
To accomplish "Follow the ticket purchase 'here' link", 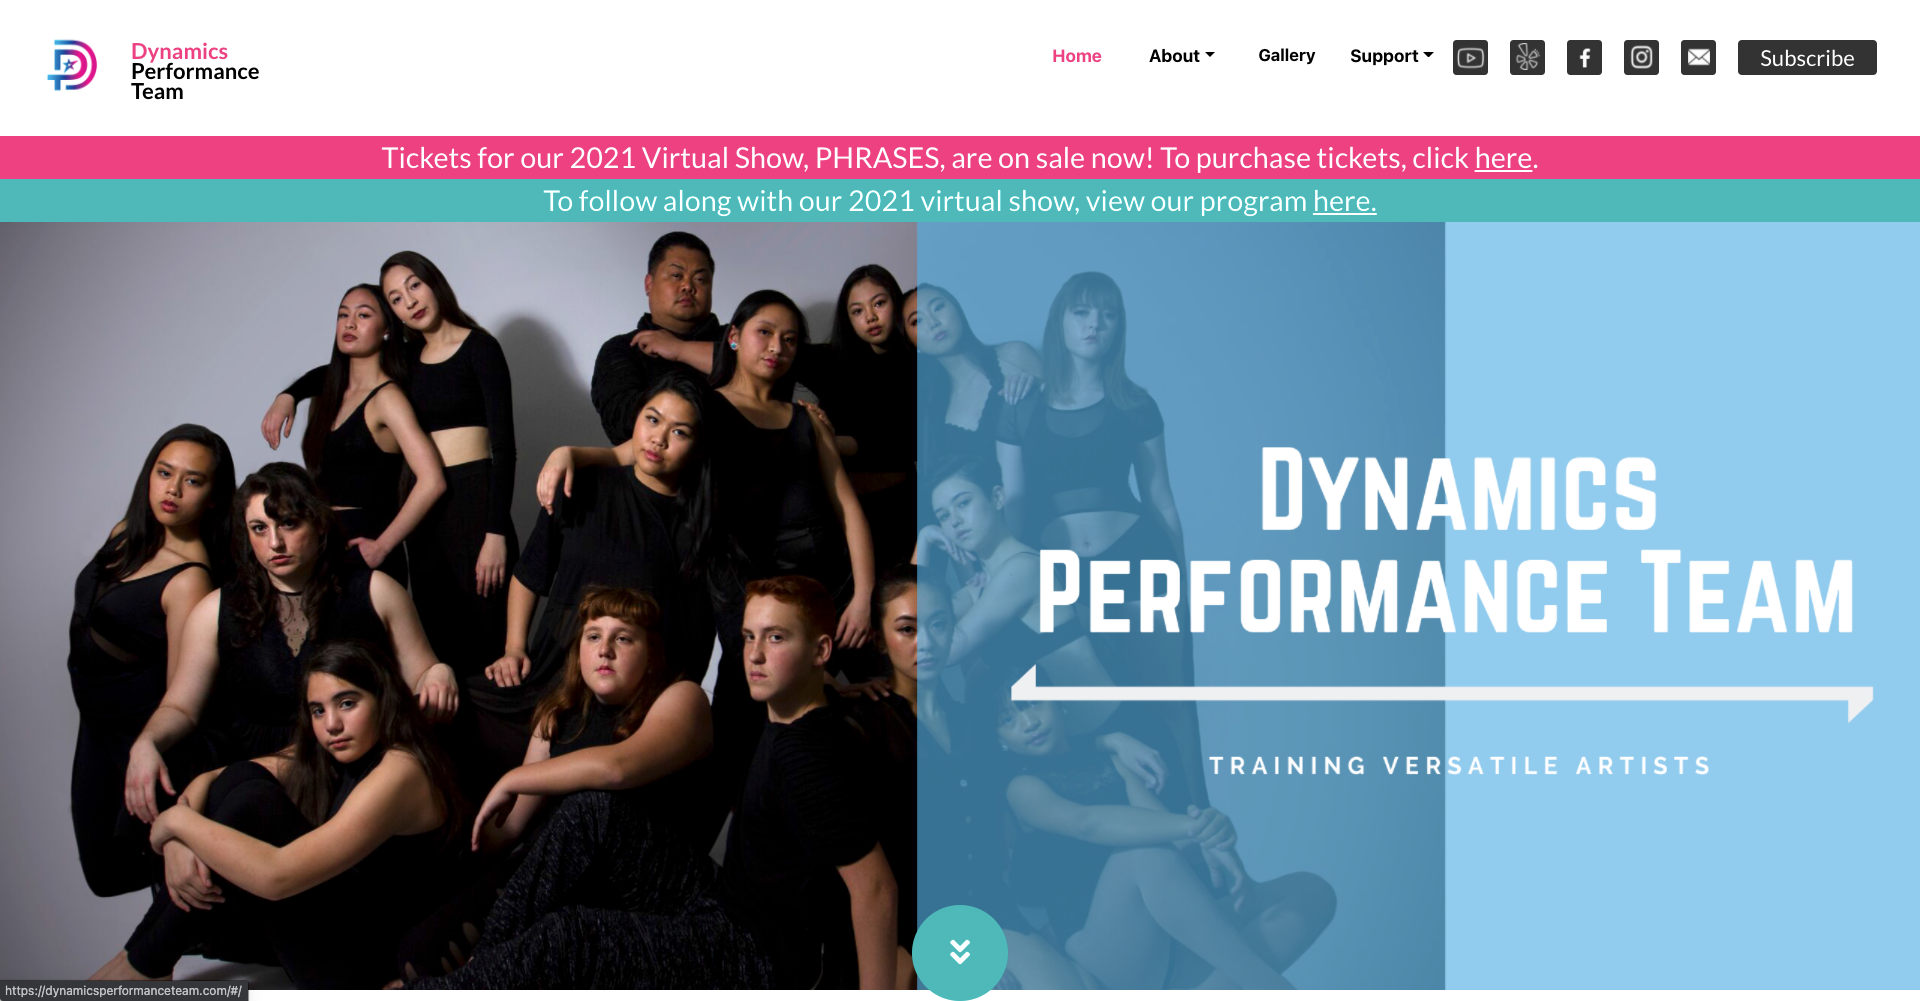I will pos(1503,158).
